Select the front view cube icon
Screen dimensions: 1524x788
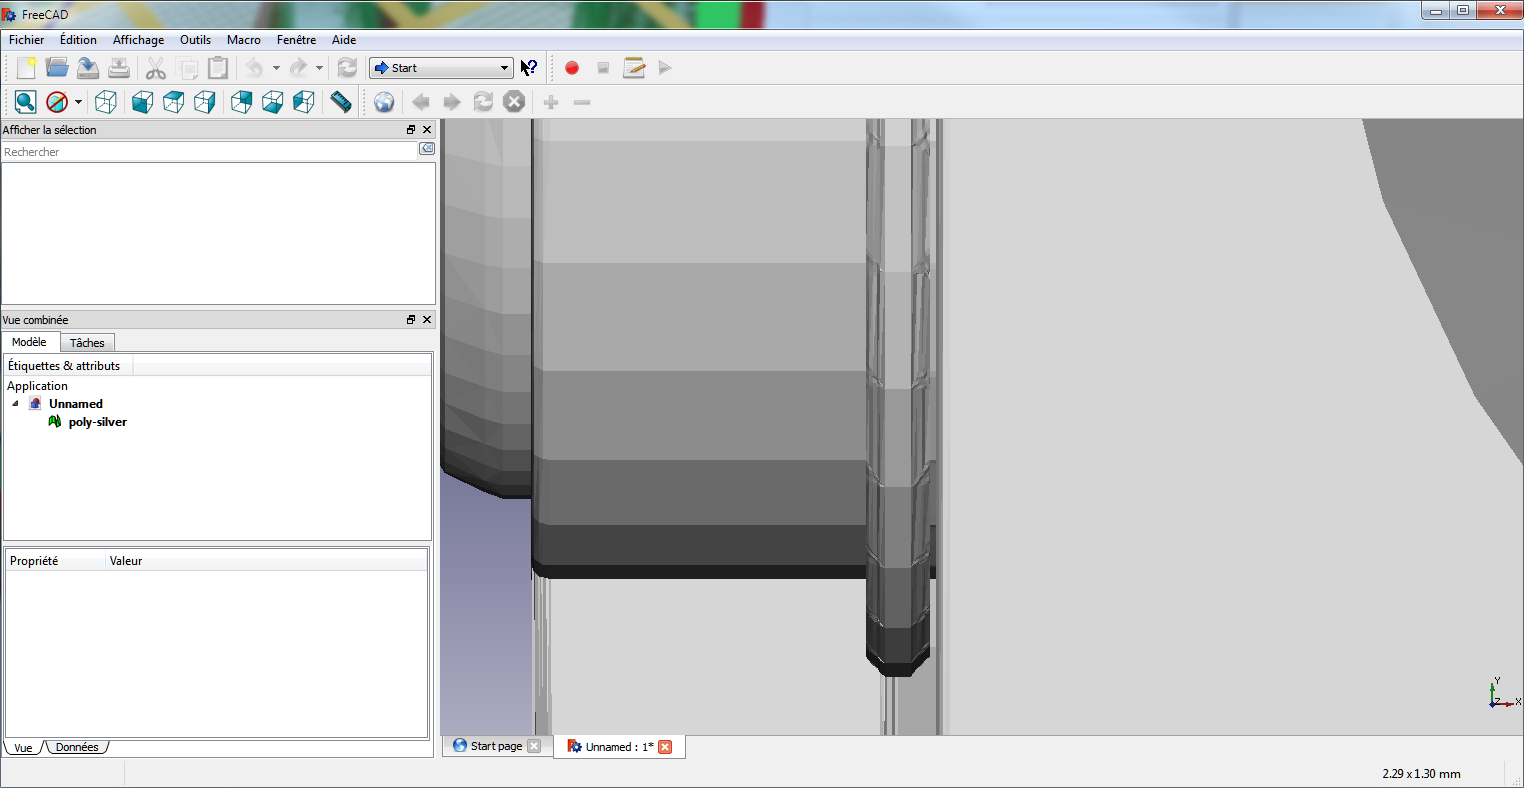142,102
